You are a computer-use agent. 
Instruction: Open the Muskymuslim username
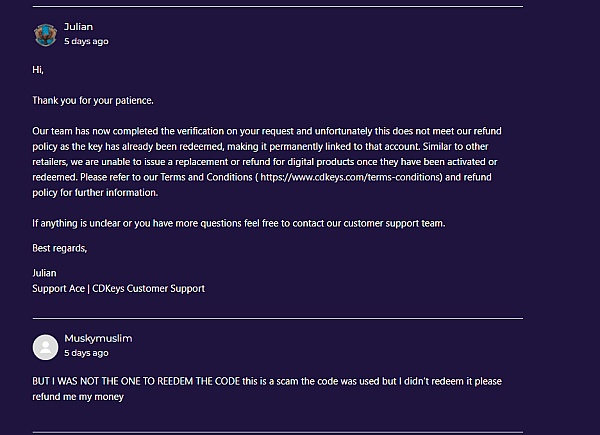tap(98, 338)
